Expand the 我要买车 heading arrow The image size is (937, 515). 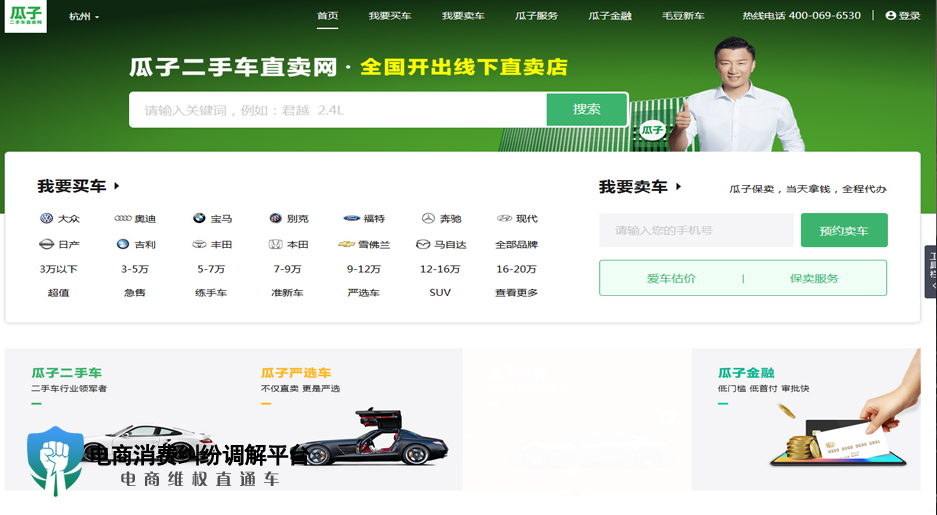tap(117, 186)
